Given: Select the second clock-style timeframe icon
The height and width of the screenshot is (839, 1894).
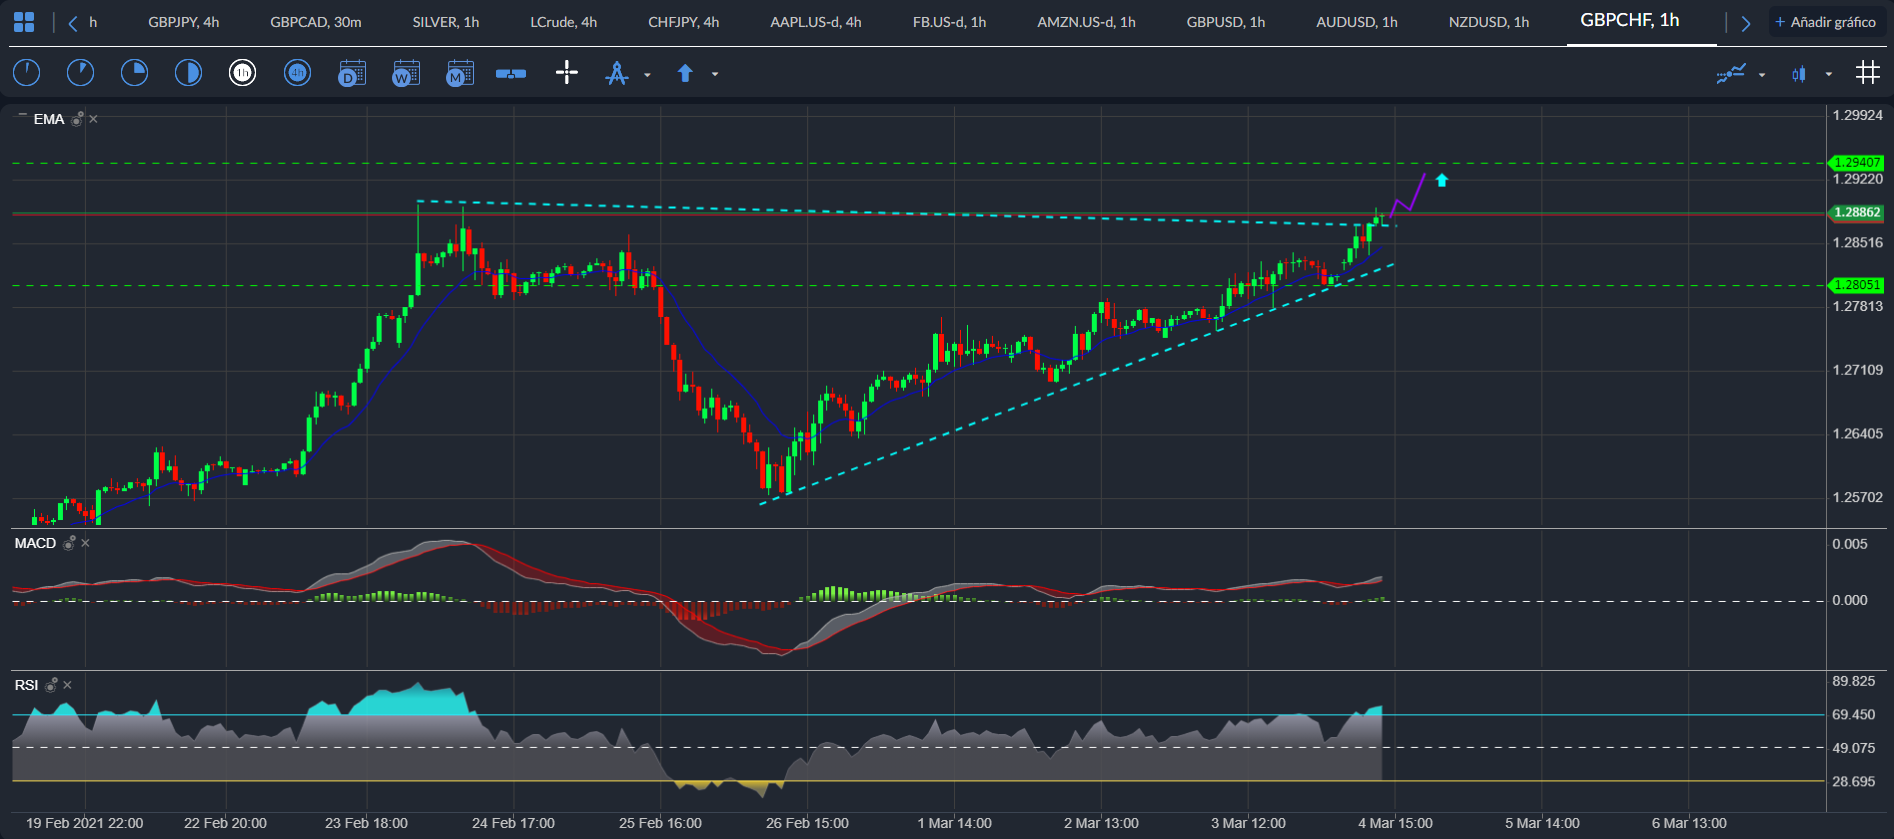Looking at the screenshot, I should point(80,73).
